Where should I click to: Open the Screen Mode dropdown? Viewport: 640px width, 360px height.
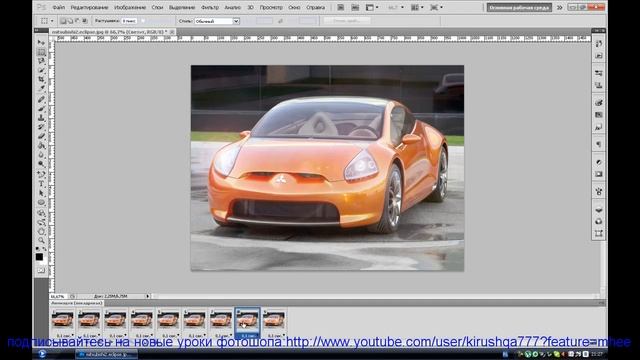click(436, 7)
